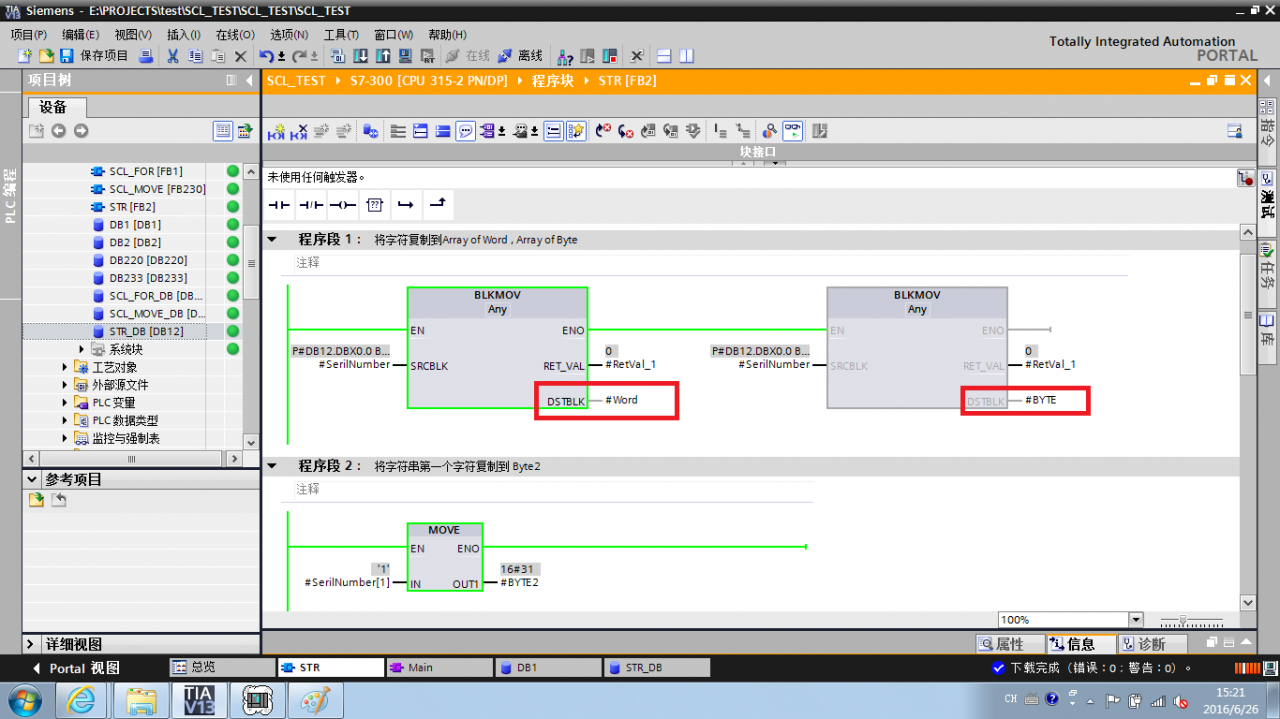The height and width of the screenshot is (719, 1280).
Task: Insert output coil from favorites
Action: click(343, 204)
